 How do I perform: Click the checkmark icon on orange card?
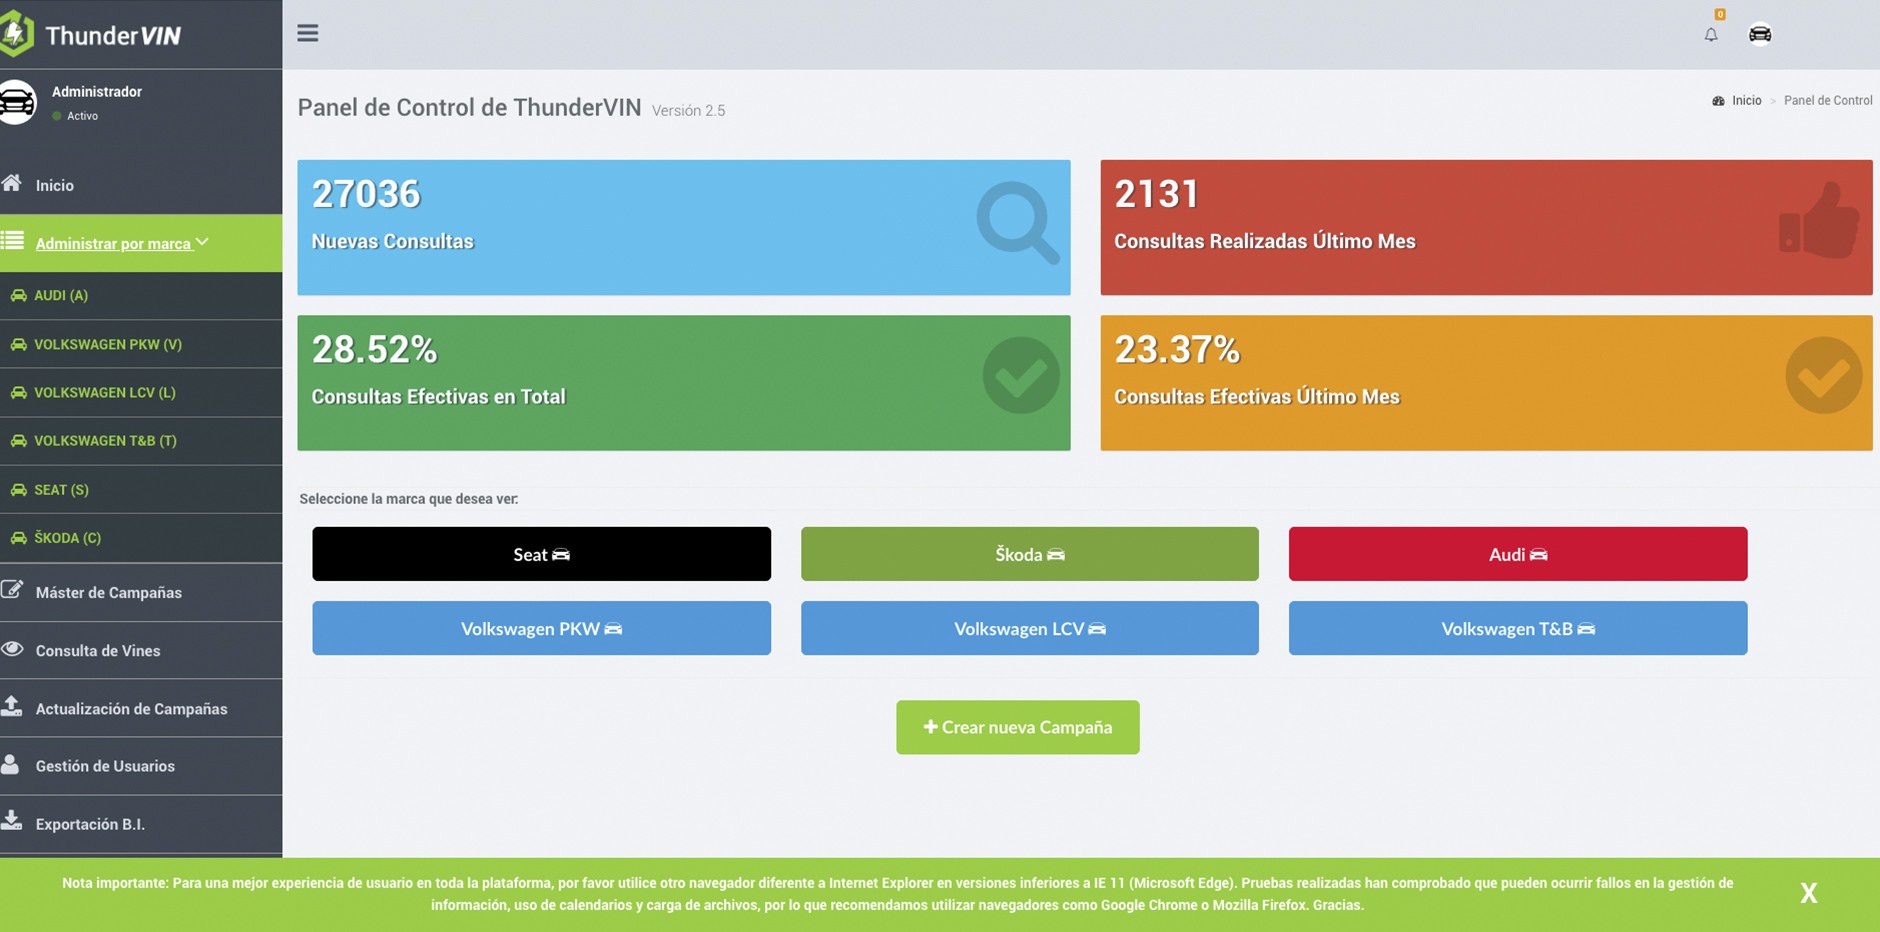(x=1823, y=375)
